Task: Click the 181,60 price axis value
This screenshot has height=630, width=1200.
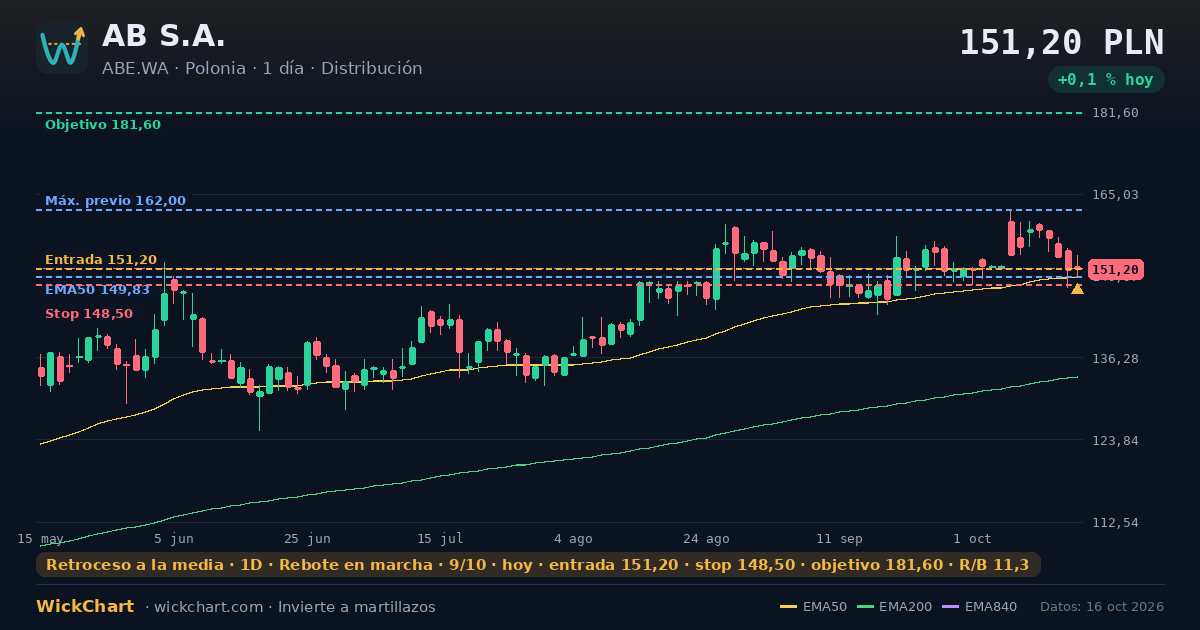Action: click(1115, 113)
